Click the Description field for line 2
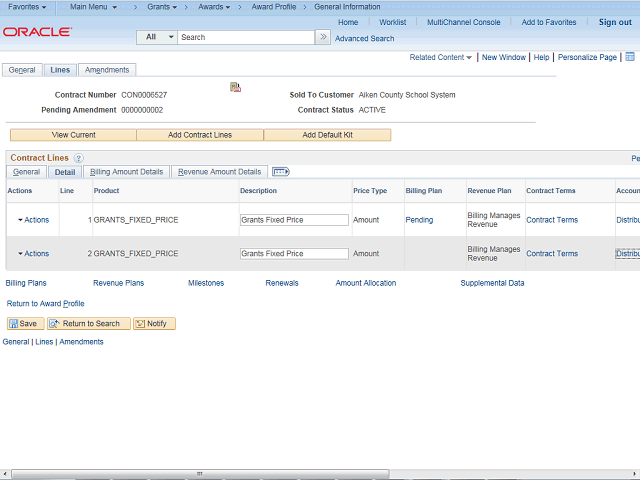The height and width of the screenshot is (480, 640). click(x=294, y=253)
